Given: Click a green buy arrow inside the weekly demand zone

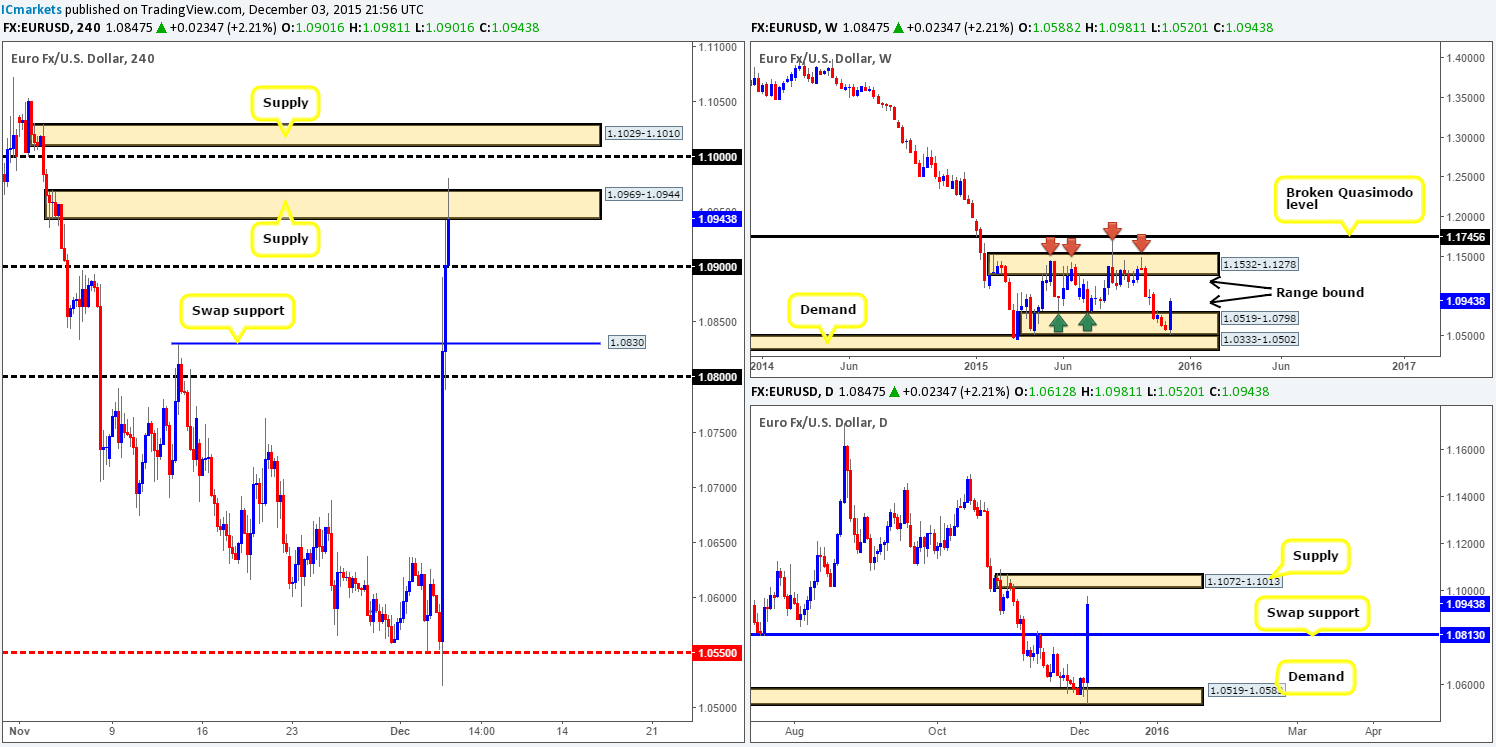Looking at the screenshot, I should (x=1058, y=322).
